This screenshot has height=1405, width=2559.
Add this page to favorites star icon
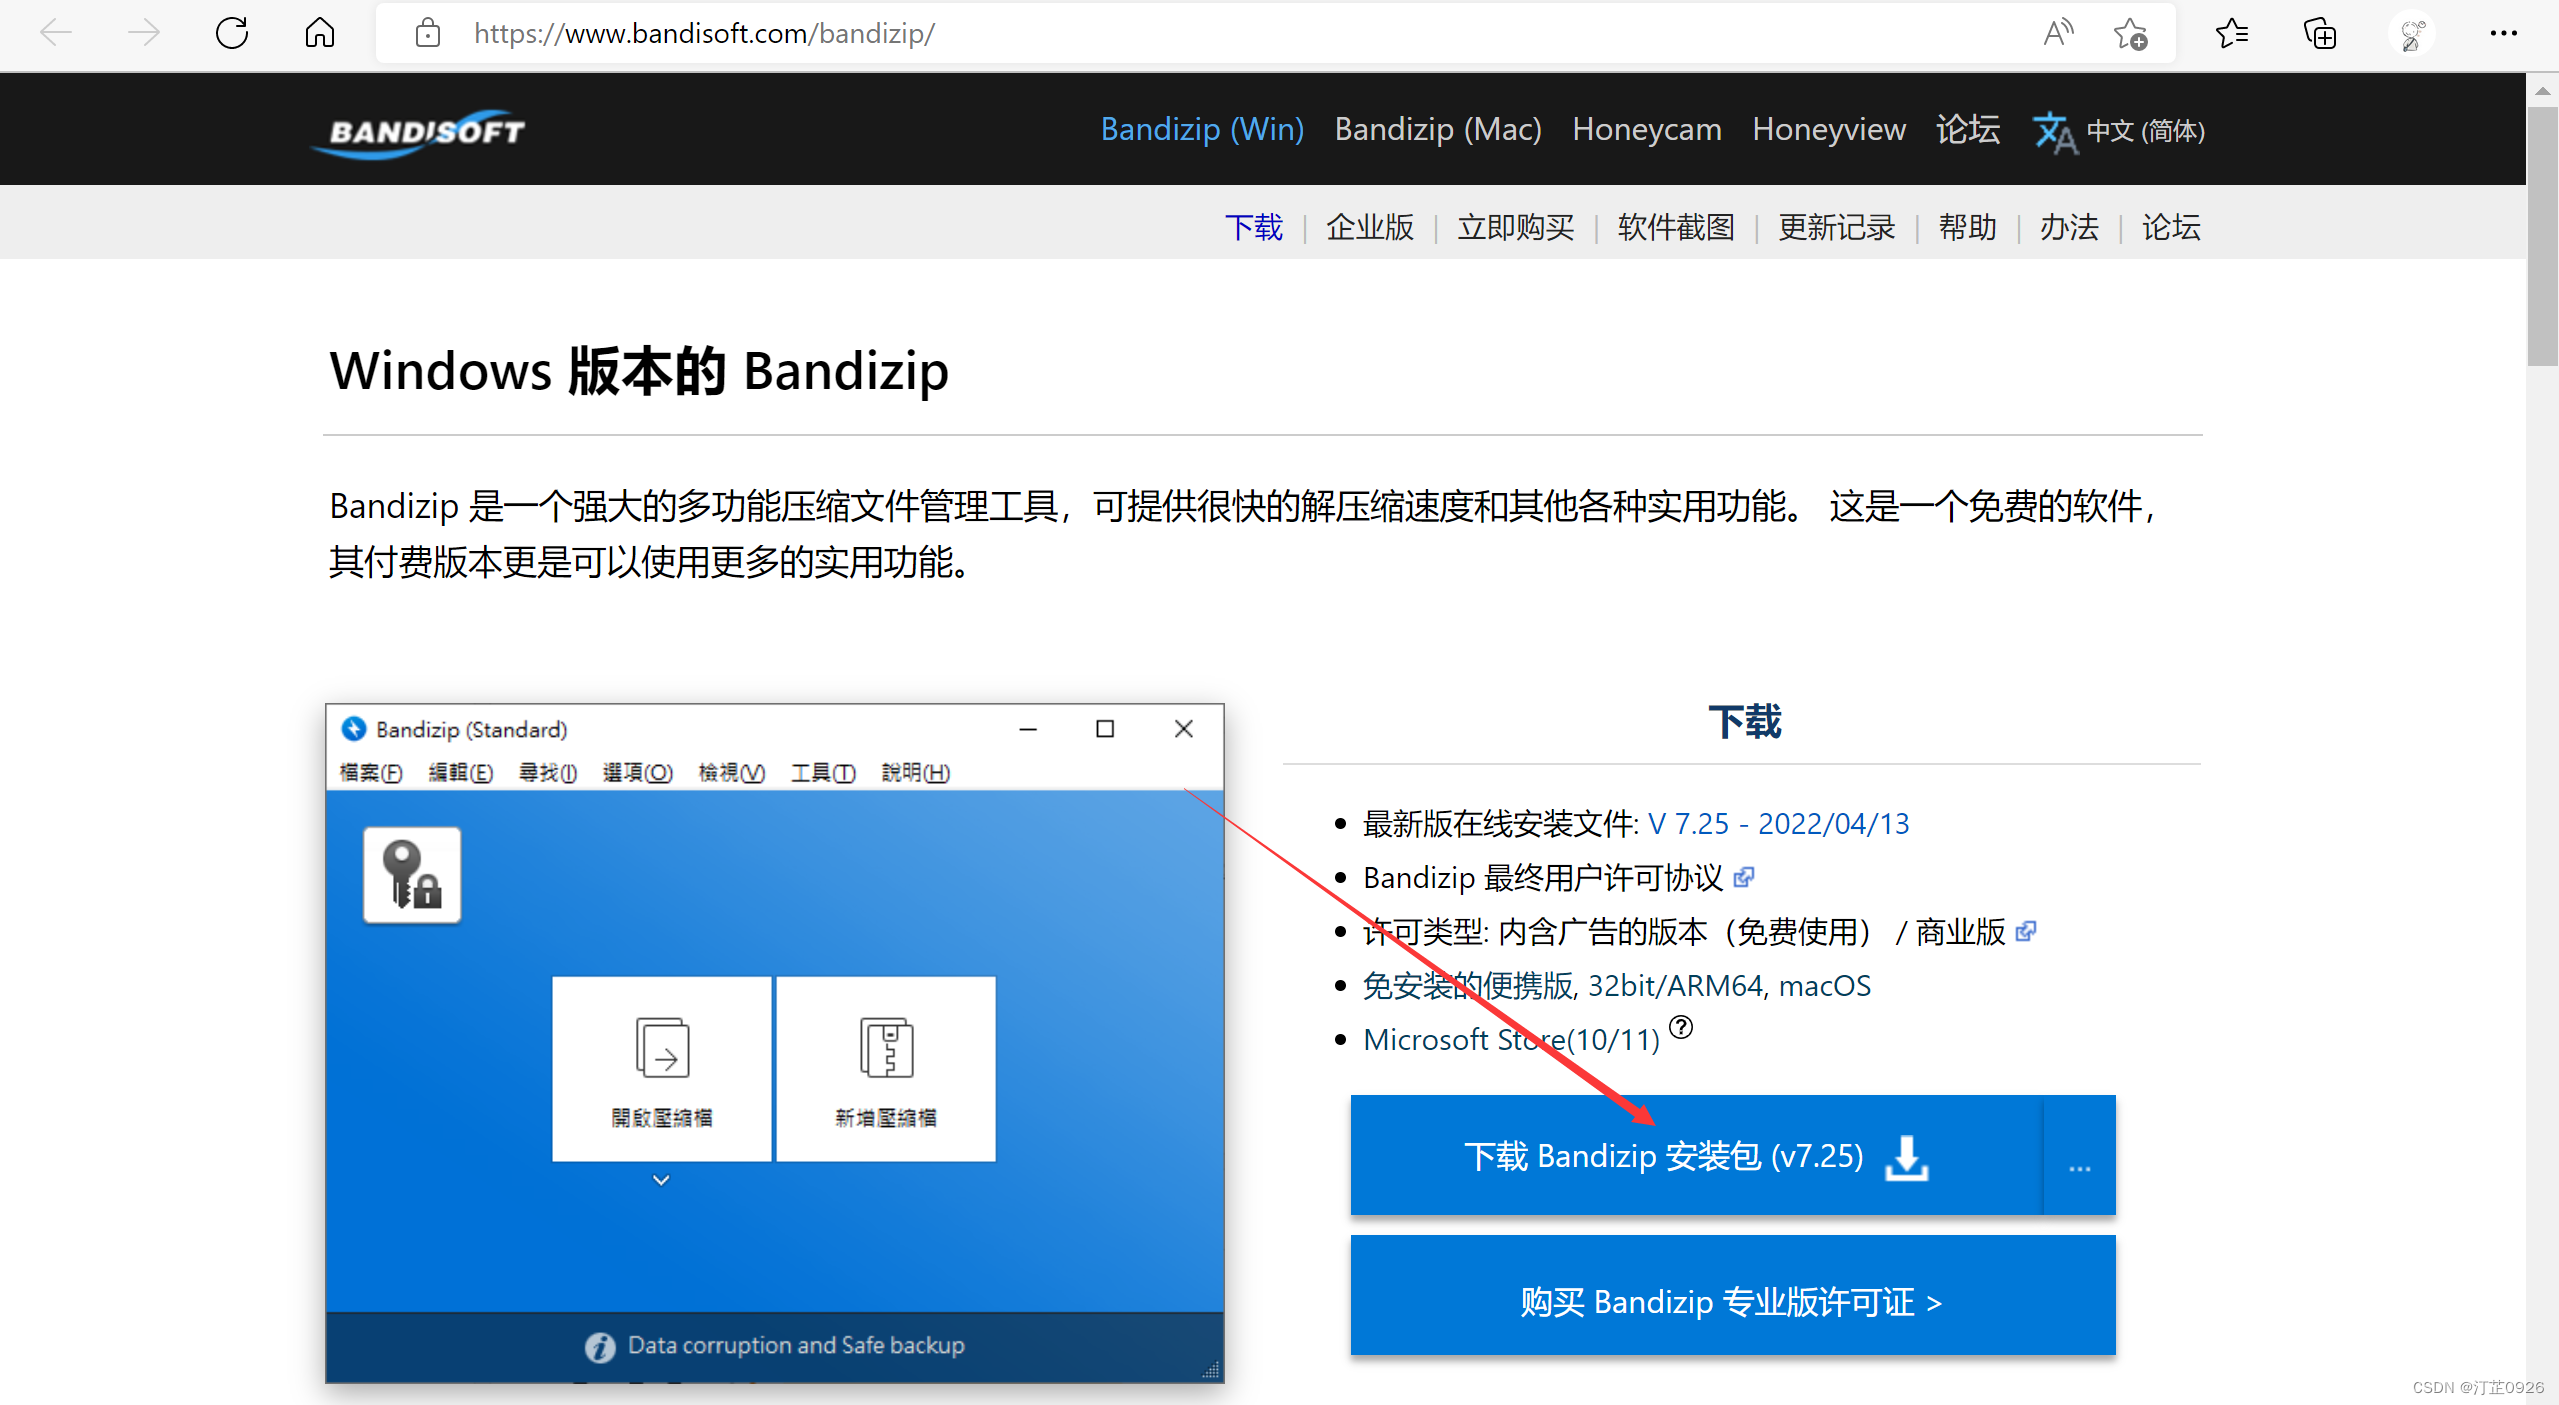(x=2130, y=33)
